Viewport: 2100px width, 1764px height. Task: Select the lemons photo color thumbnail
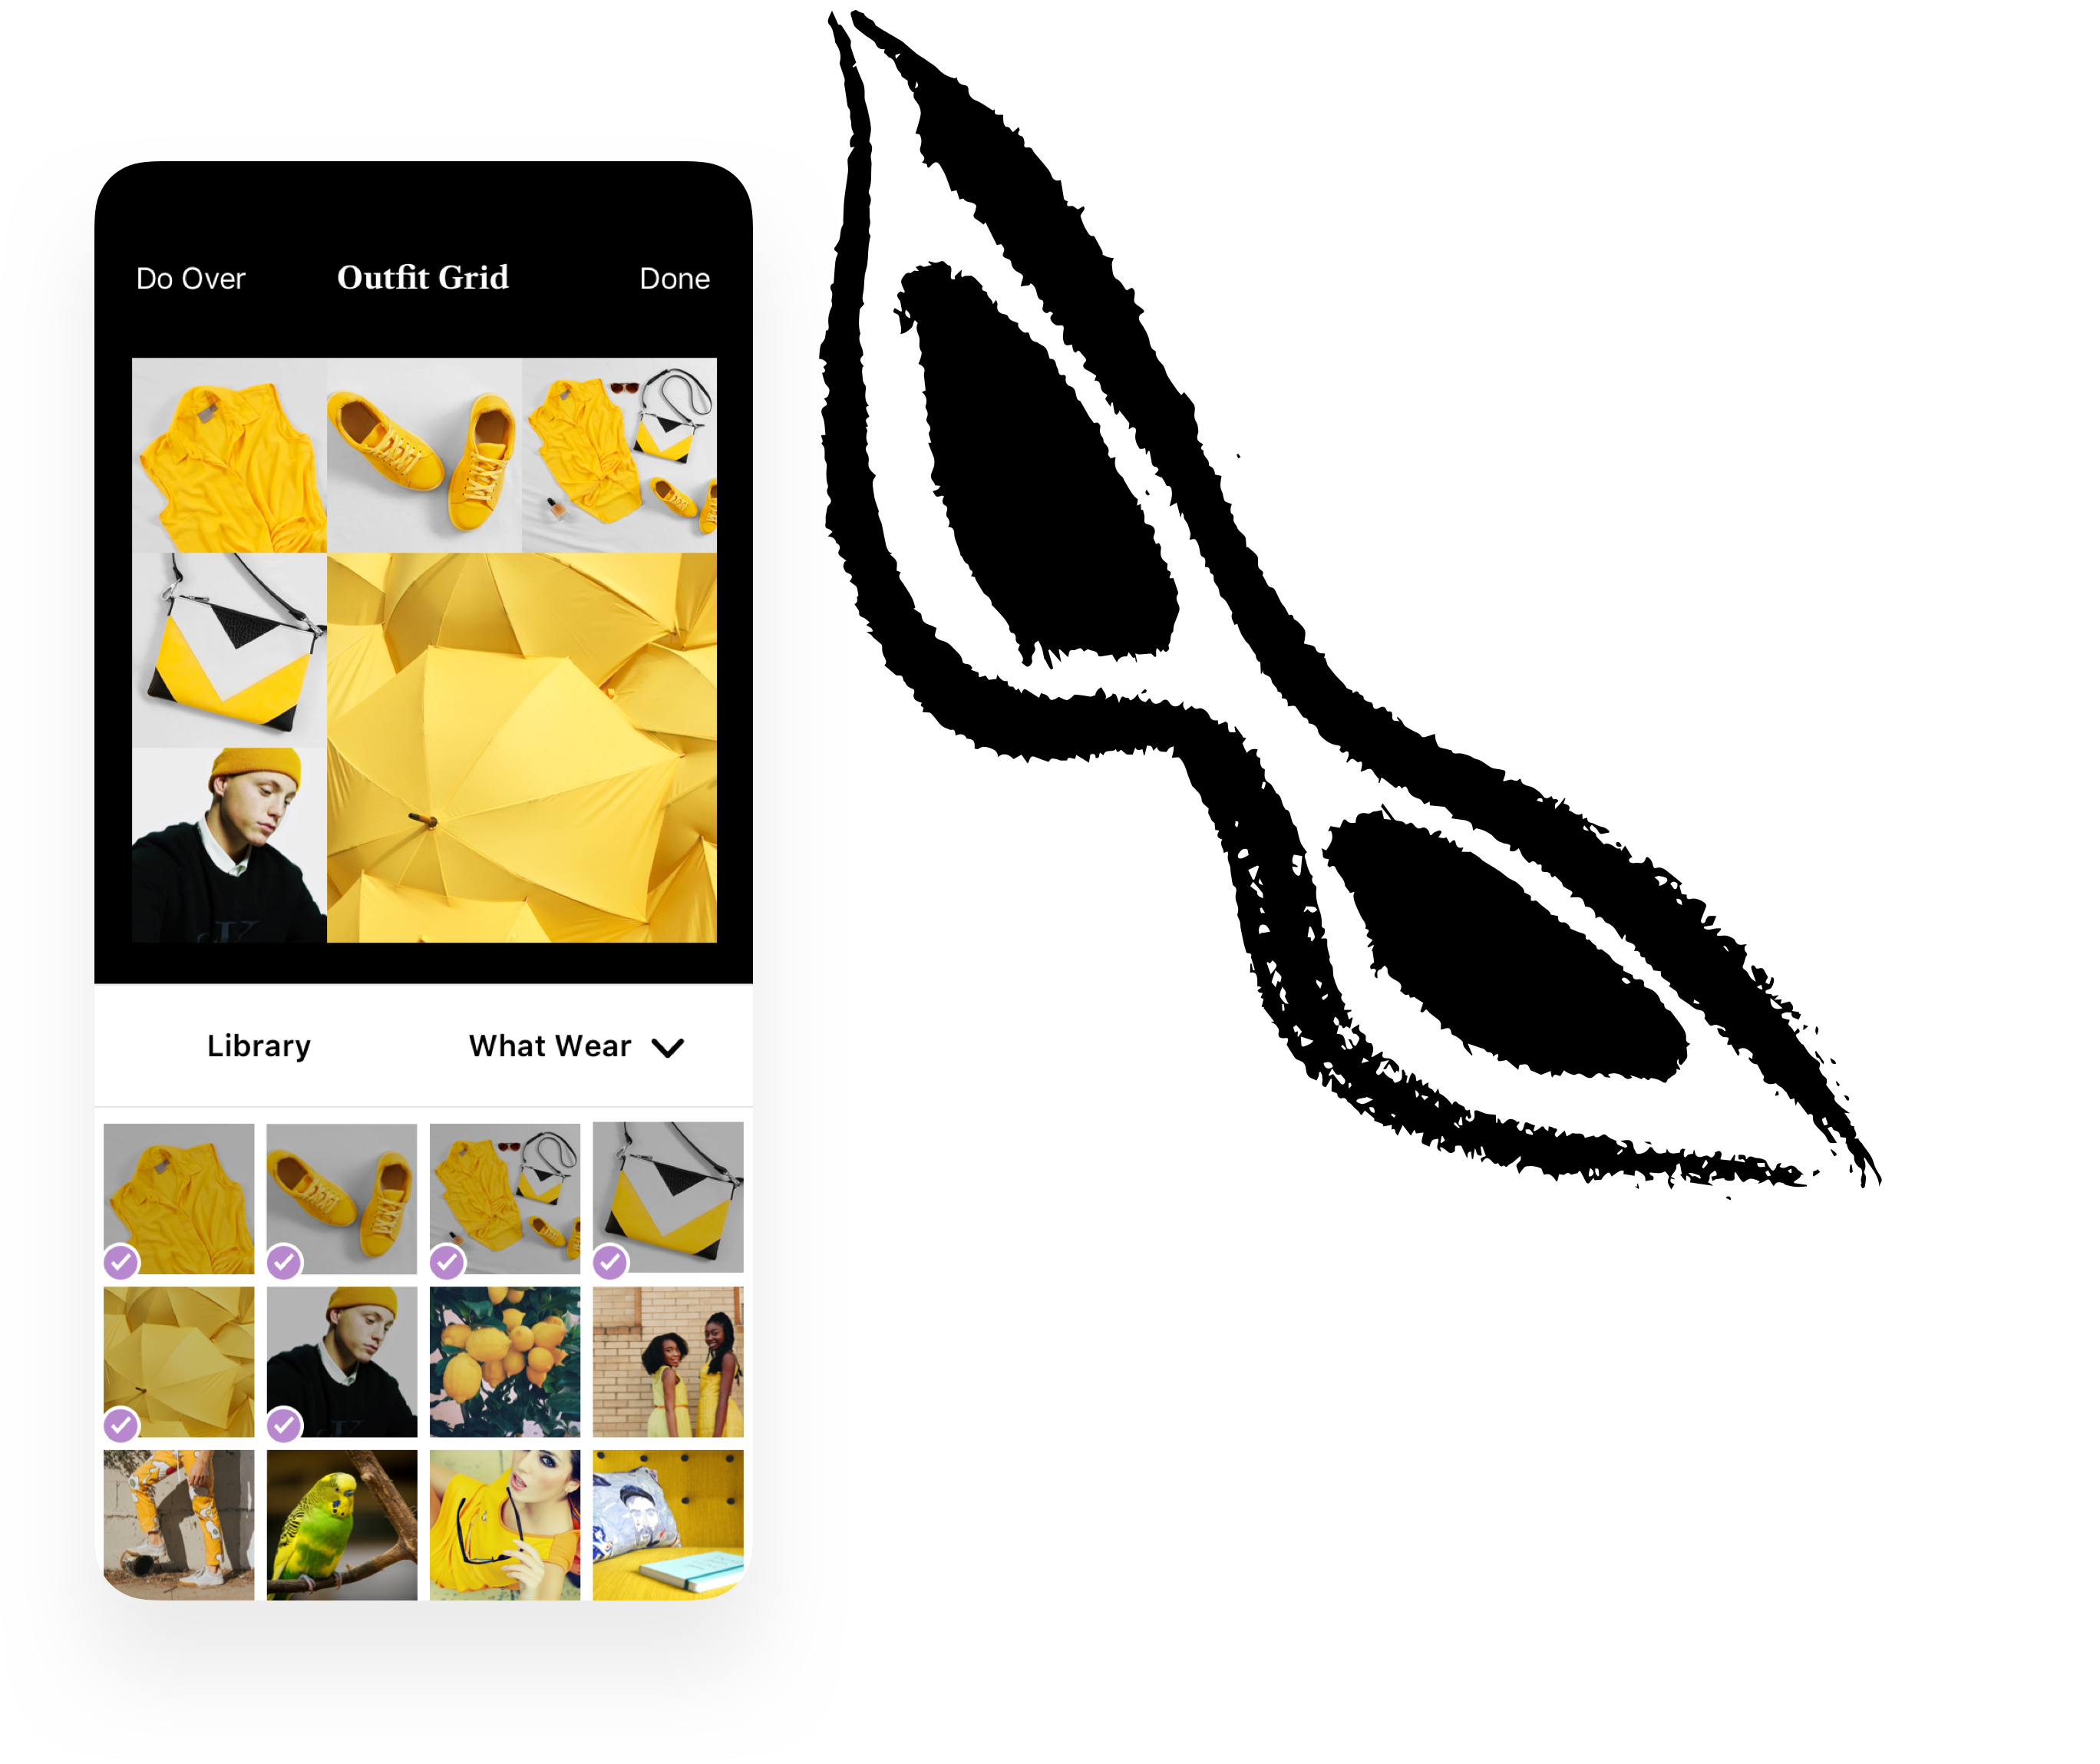tap(506, 1363)
